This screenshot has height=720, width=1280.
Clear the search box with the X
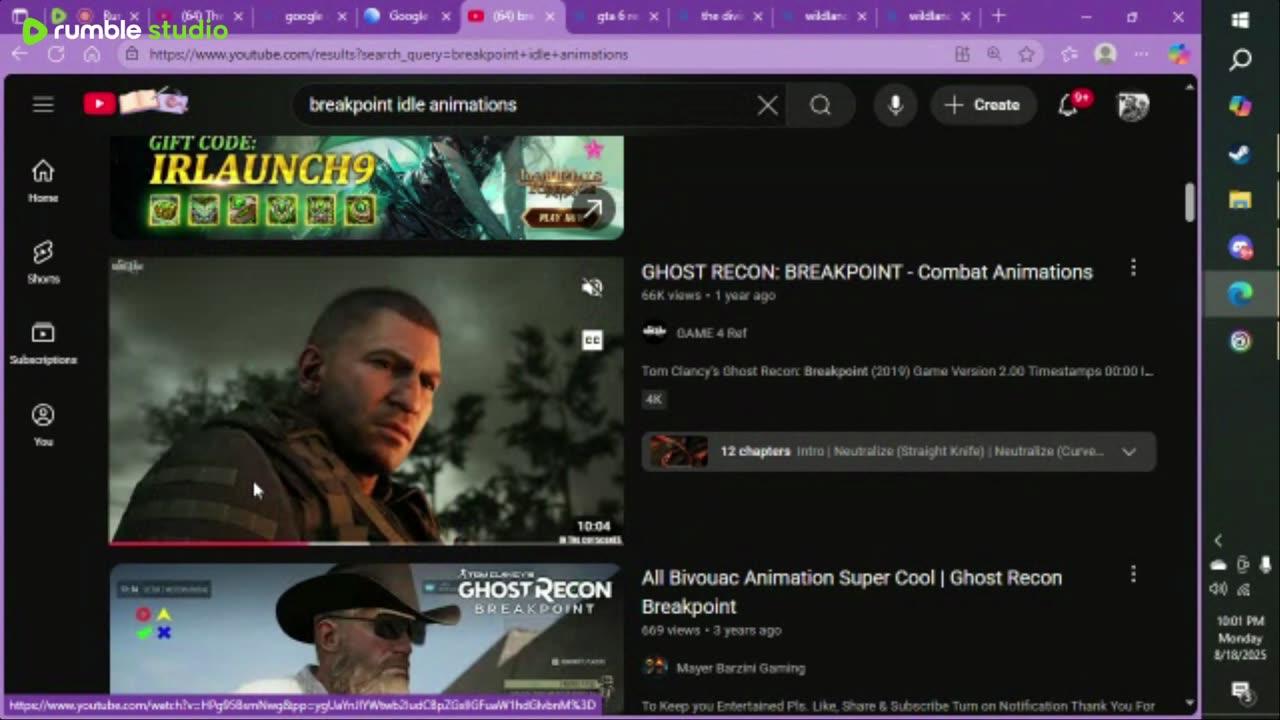(767, 105)
